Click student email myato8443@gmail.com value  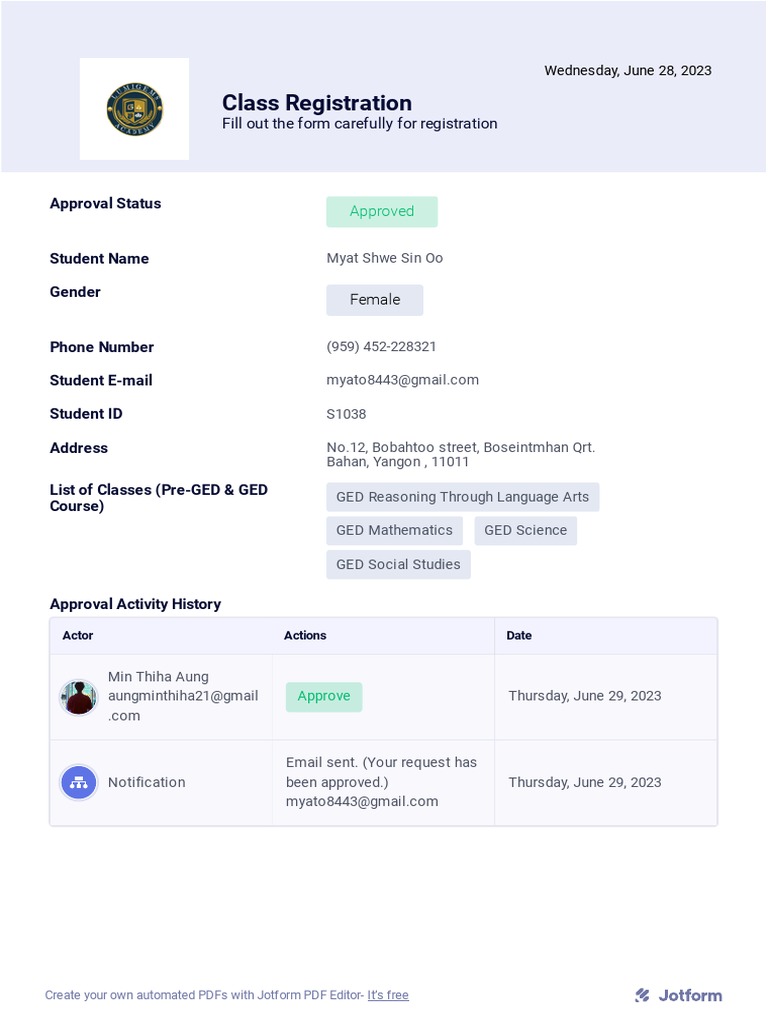click(x=403, y=380)
